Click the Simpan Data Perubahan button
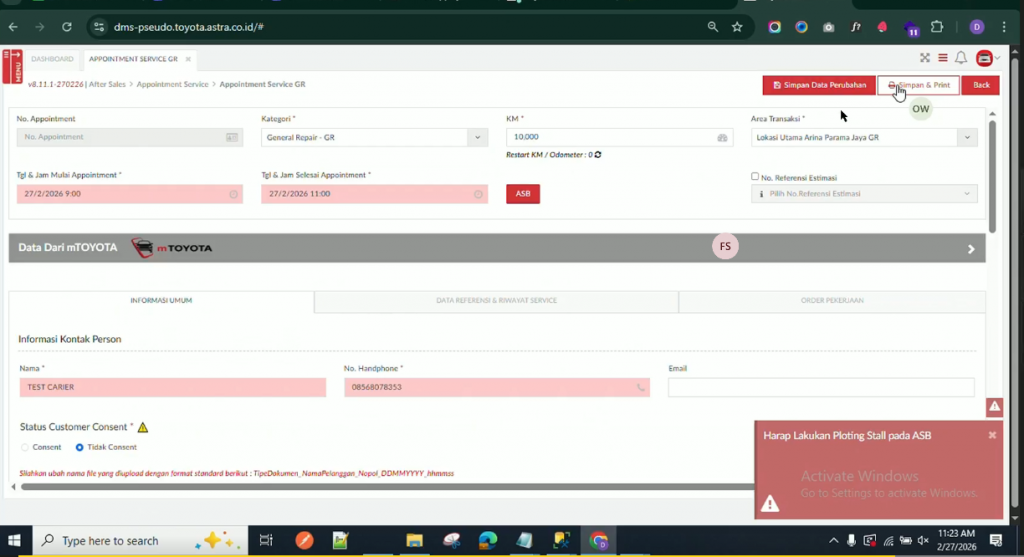The image size is (1024, 557). point(819,85)
